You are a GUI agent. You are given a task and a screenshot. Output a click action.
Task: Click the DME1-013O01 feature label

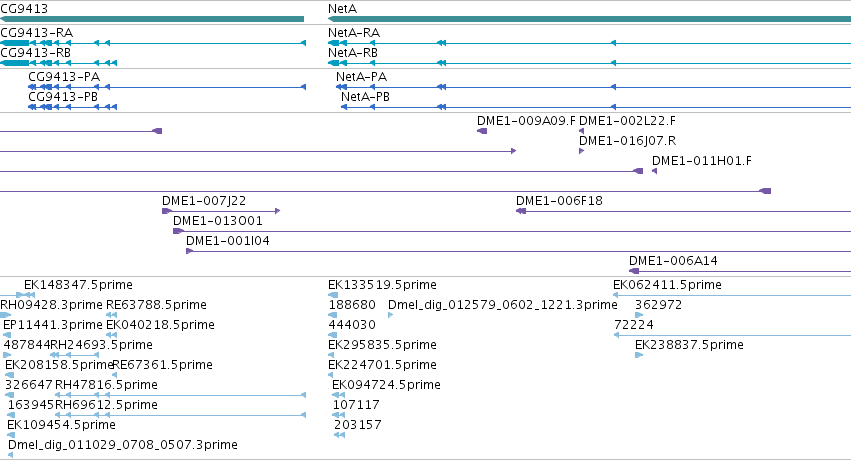218,221
